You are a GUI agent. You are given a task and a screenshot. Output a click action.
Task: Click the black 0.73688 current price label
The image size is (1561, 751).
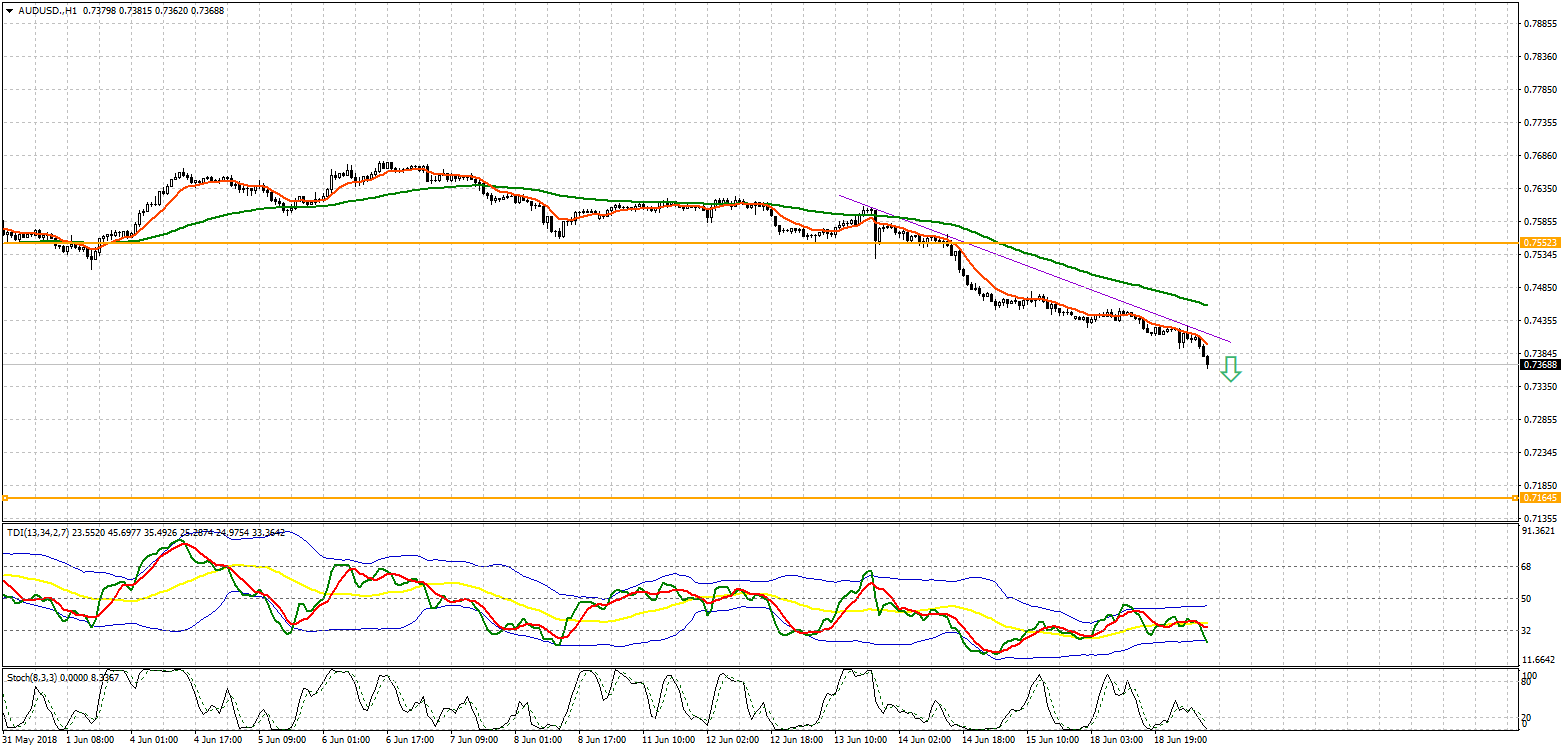coord(1539,365)
